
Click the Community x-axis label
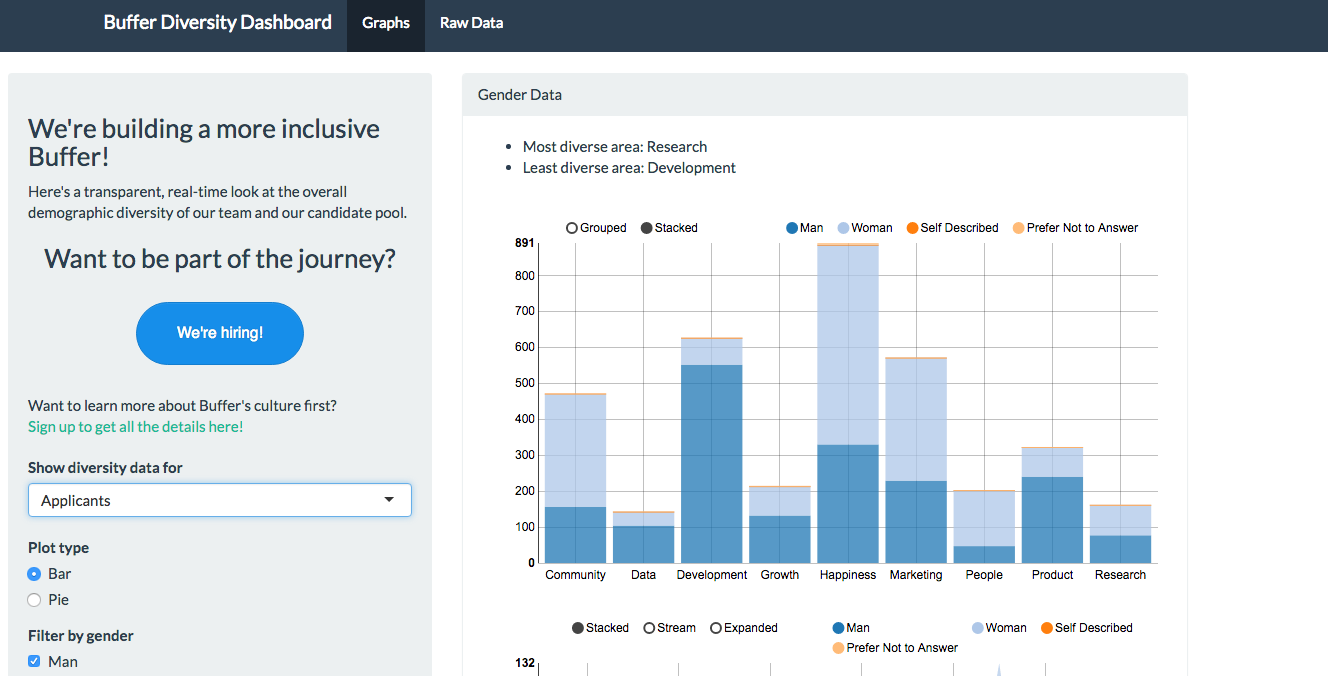point(576,575)
